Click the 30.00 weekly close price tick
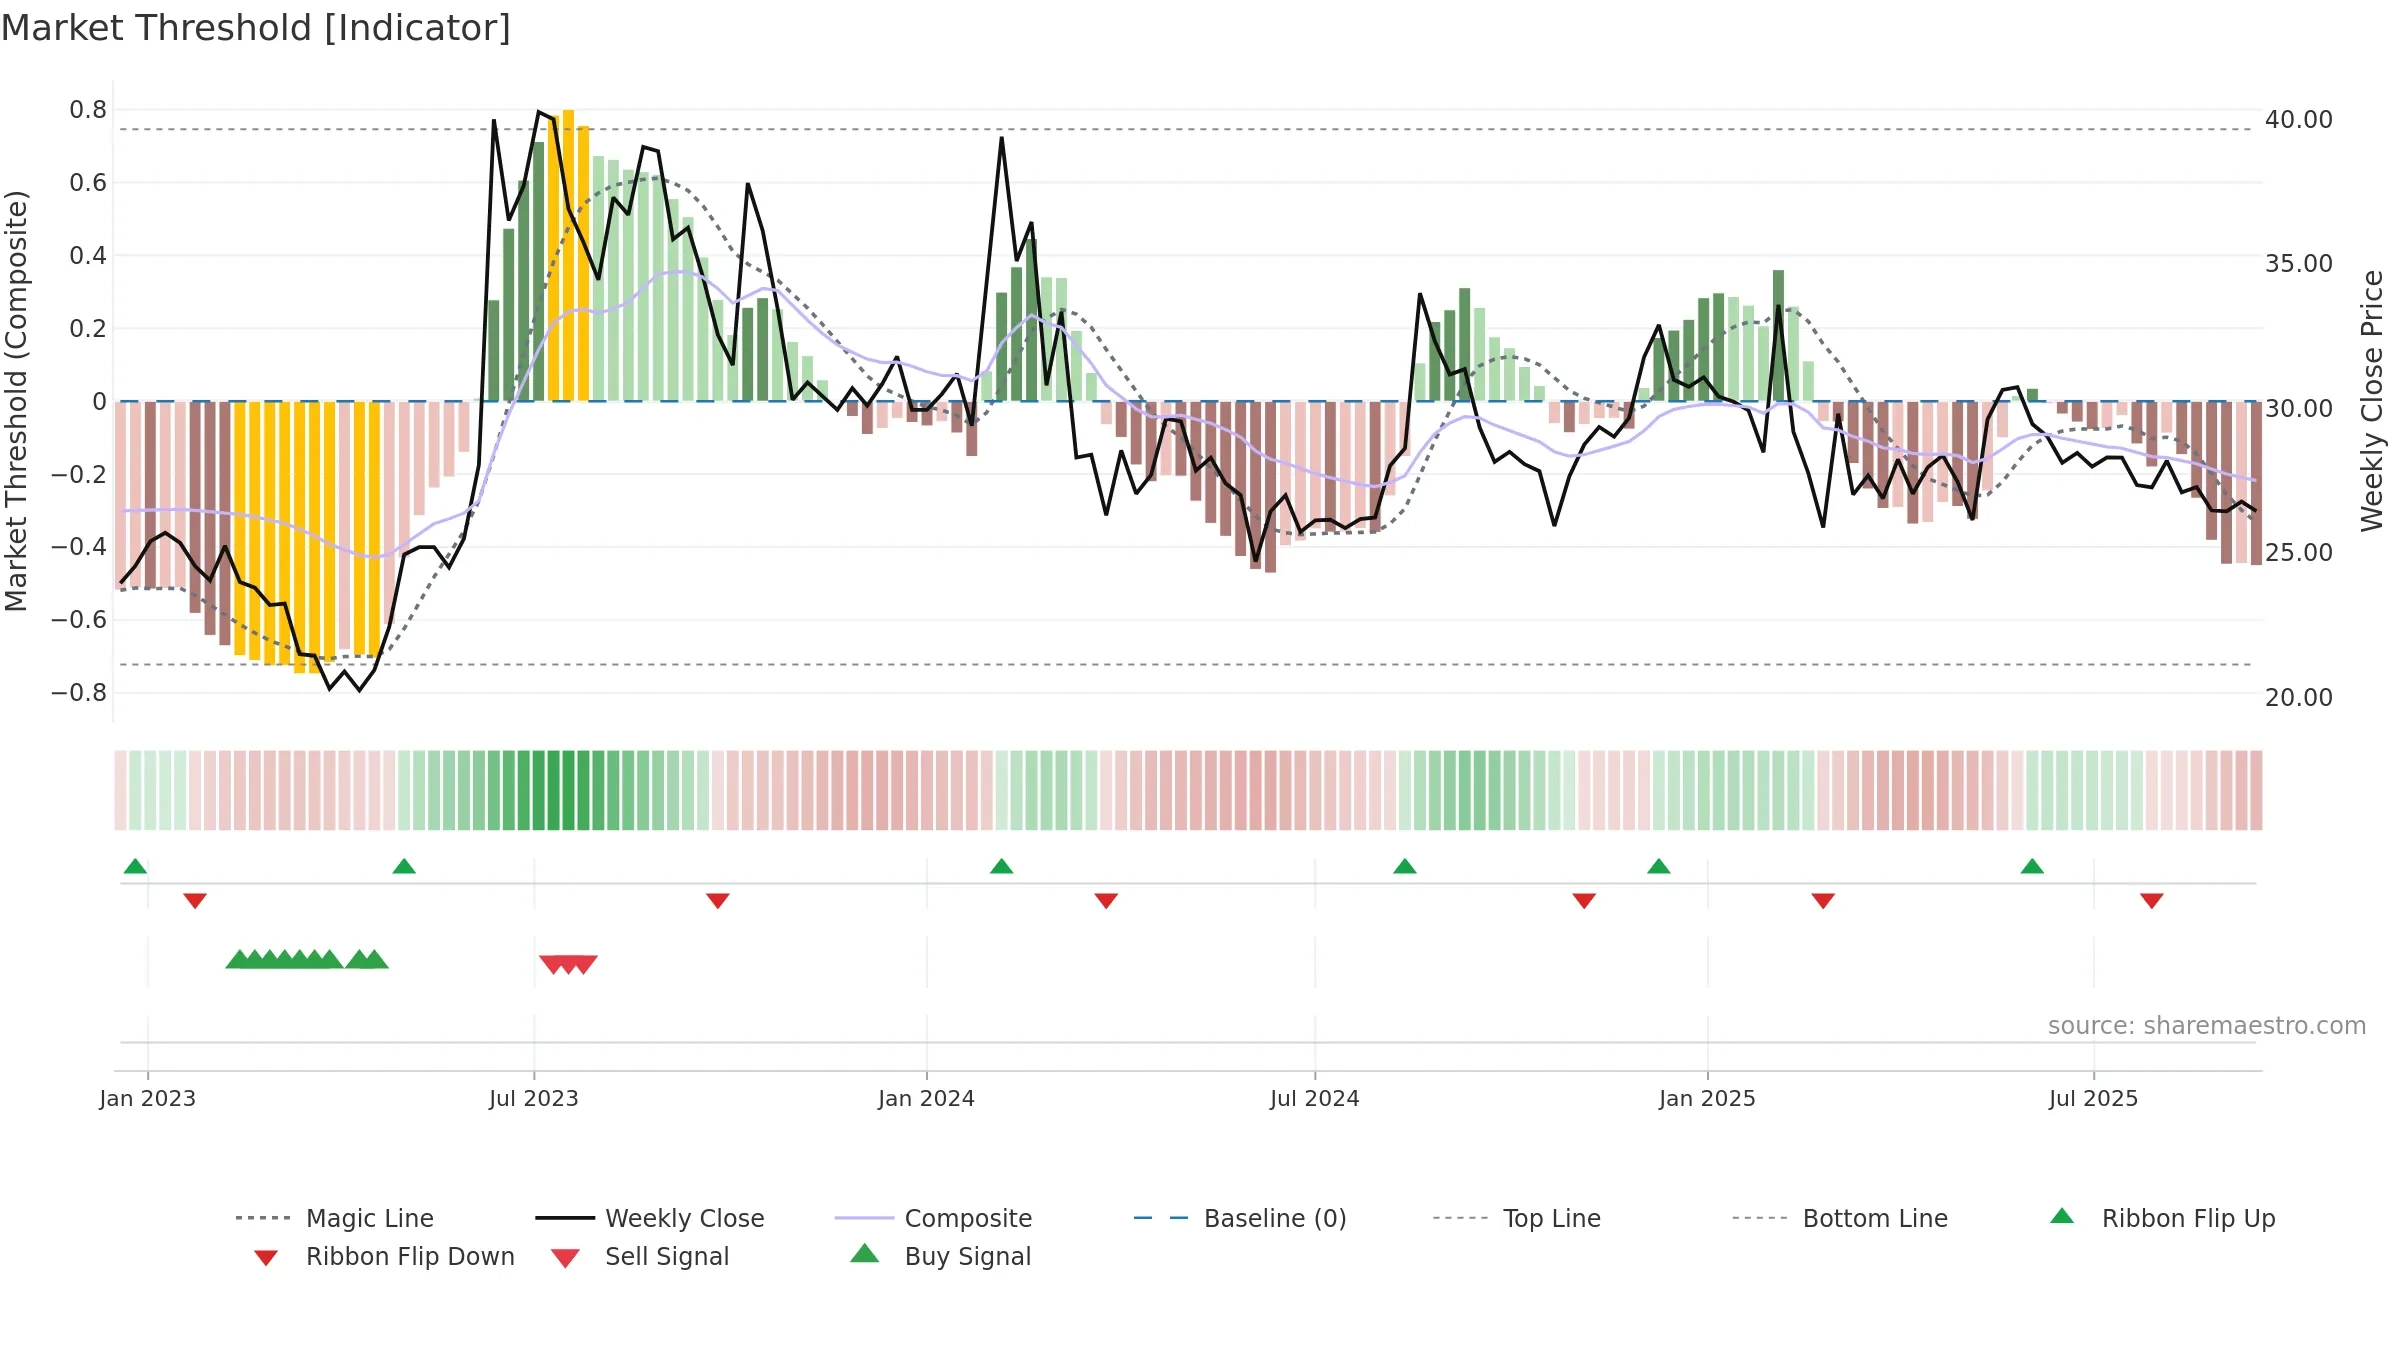Image resolution: width=2400 pixels, height=1350 pixels. click(x=2299, y=409)
